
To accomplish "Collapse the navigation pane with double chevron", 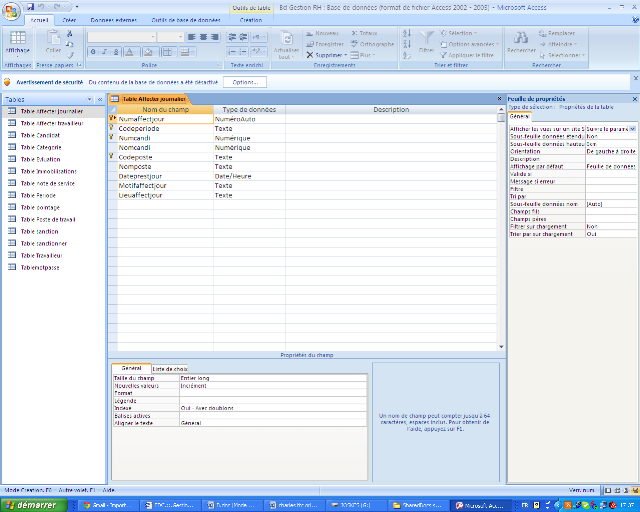I will [x=100, y=100].
